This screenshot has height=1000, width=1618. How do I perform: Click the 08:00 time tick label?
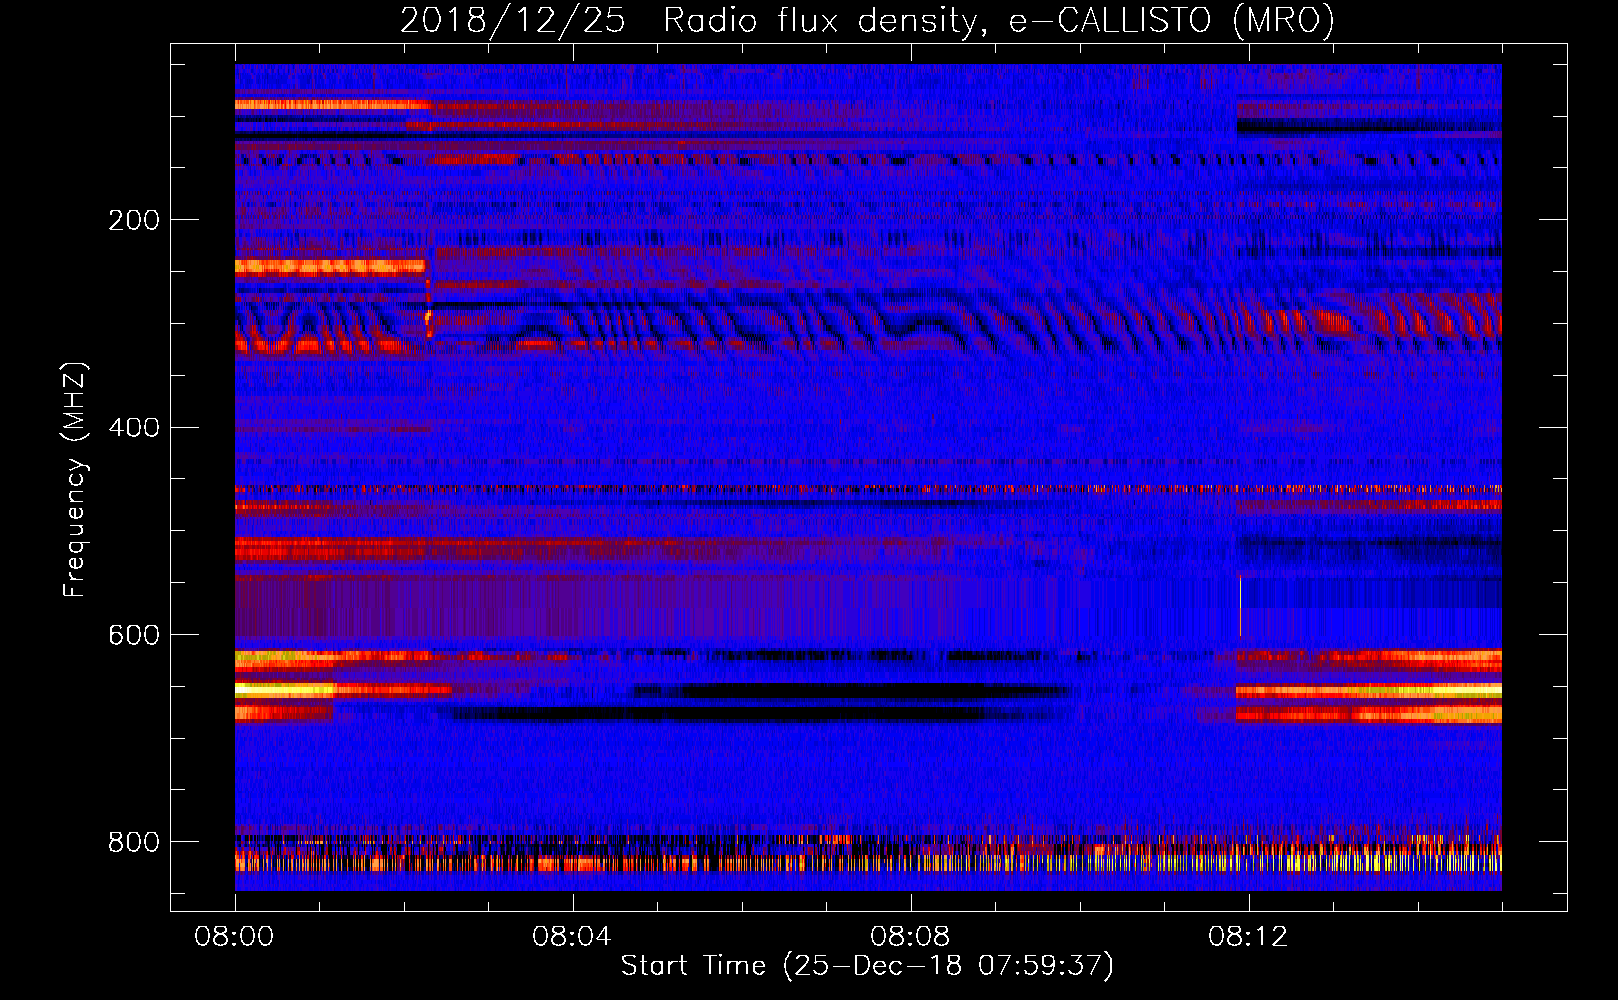click(x=235, y=937)
